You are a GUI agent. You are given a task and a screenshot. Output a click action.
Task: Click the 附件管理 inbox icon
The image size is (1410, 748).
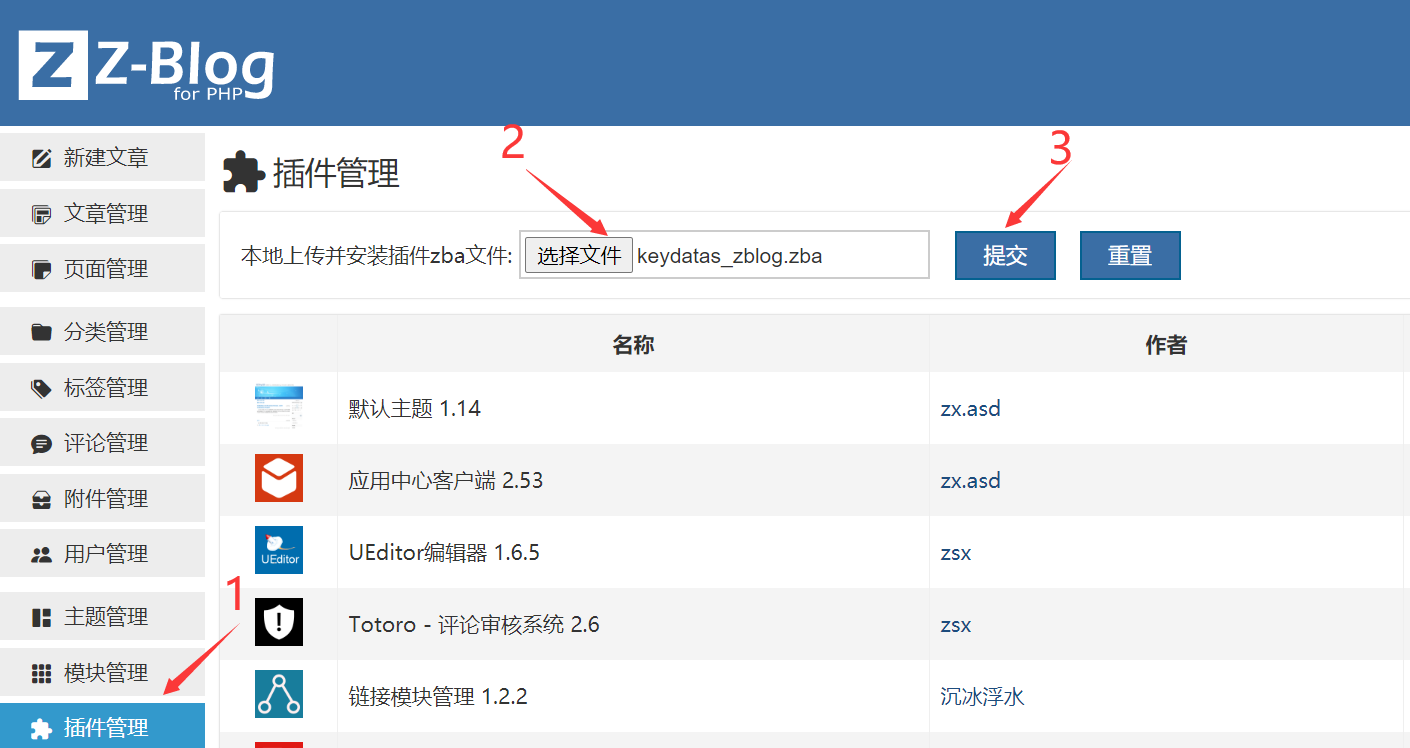click(41, 499)
